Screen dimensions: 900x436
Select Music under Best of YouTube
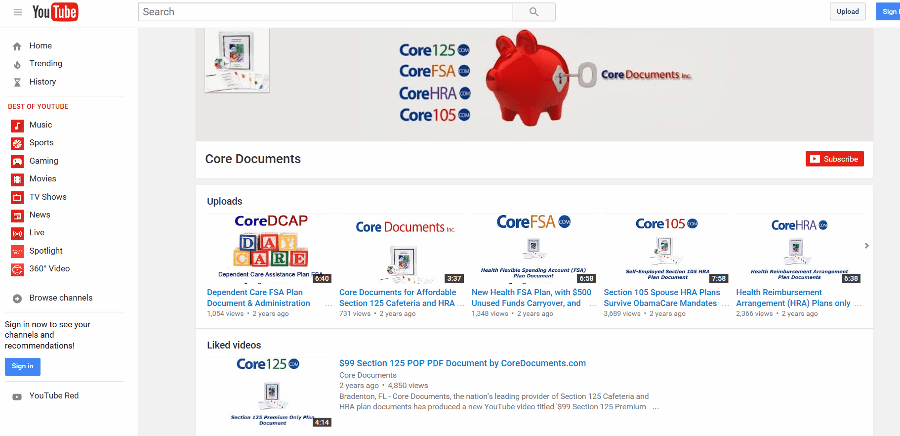click(x=40, y=125)
